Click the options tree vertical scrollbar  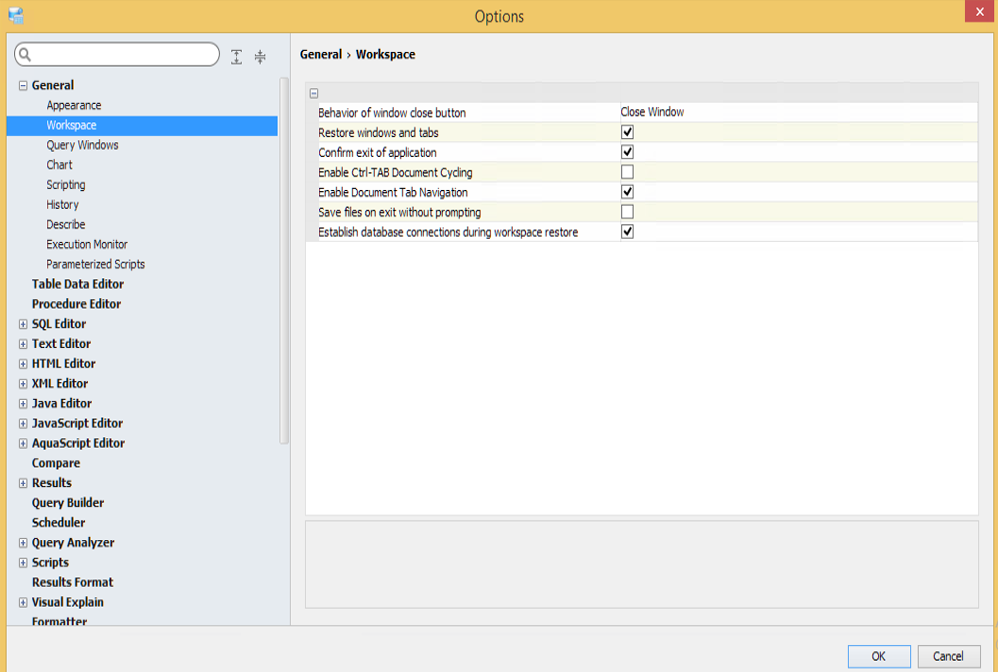tap(284, 260)
